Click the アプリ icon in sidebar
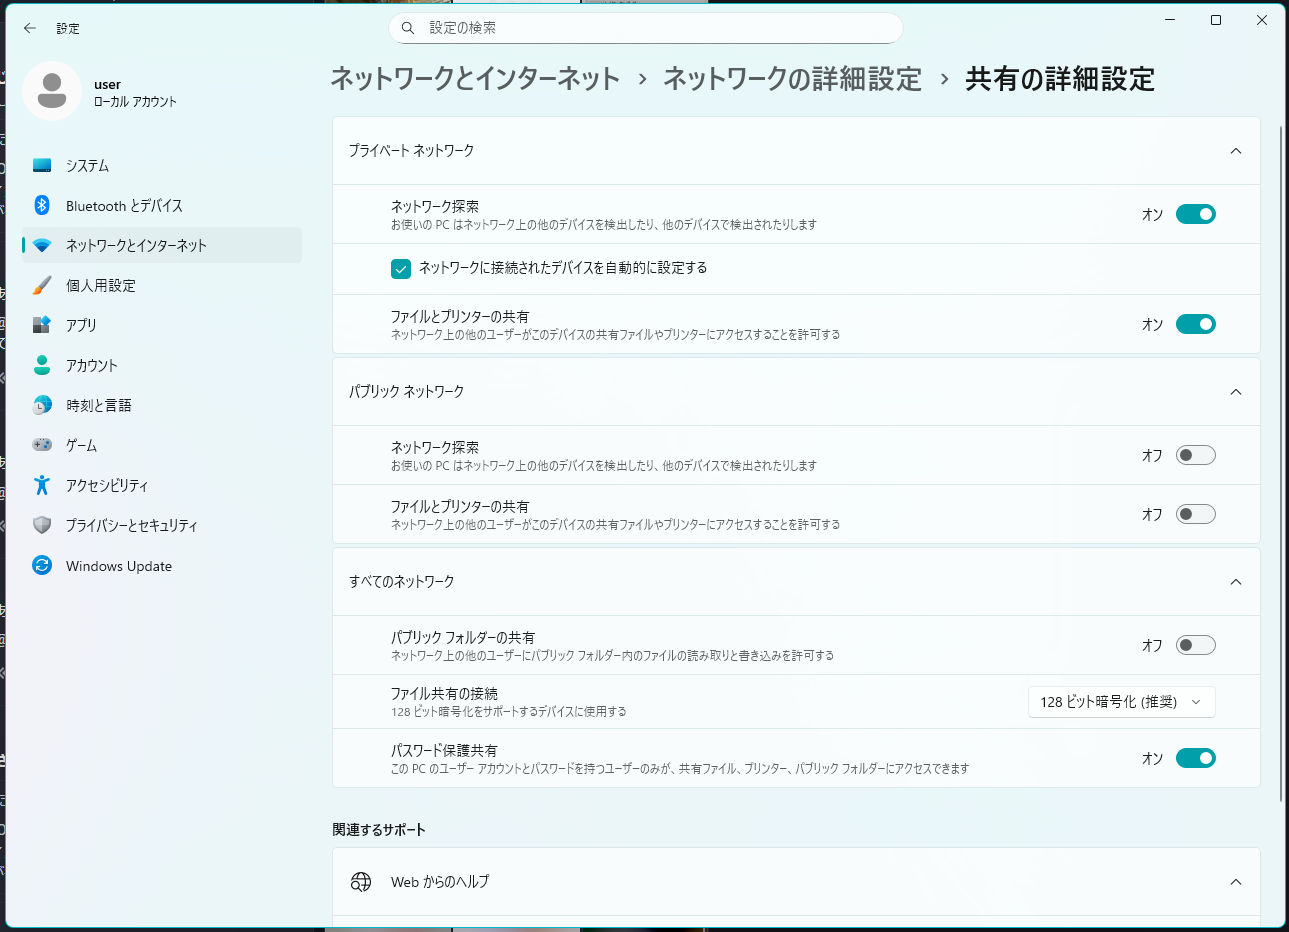 pyautogui.click(x=42, y=325)
